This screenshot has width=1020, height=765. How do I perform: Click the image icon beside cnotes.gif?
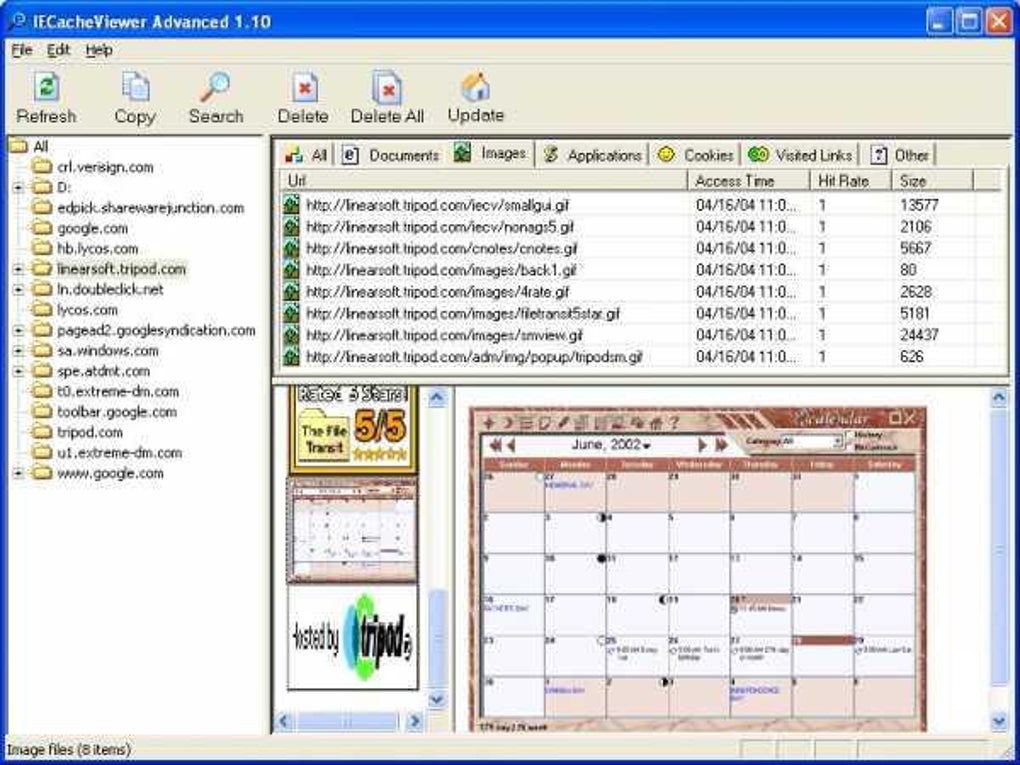291,248
